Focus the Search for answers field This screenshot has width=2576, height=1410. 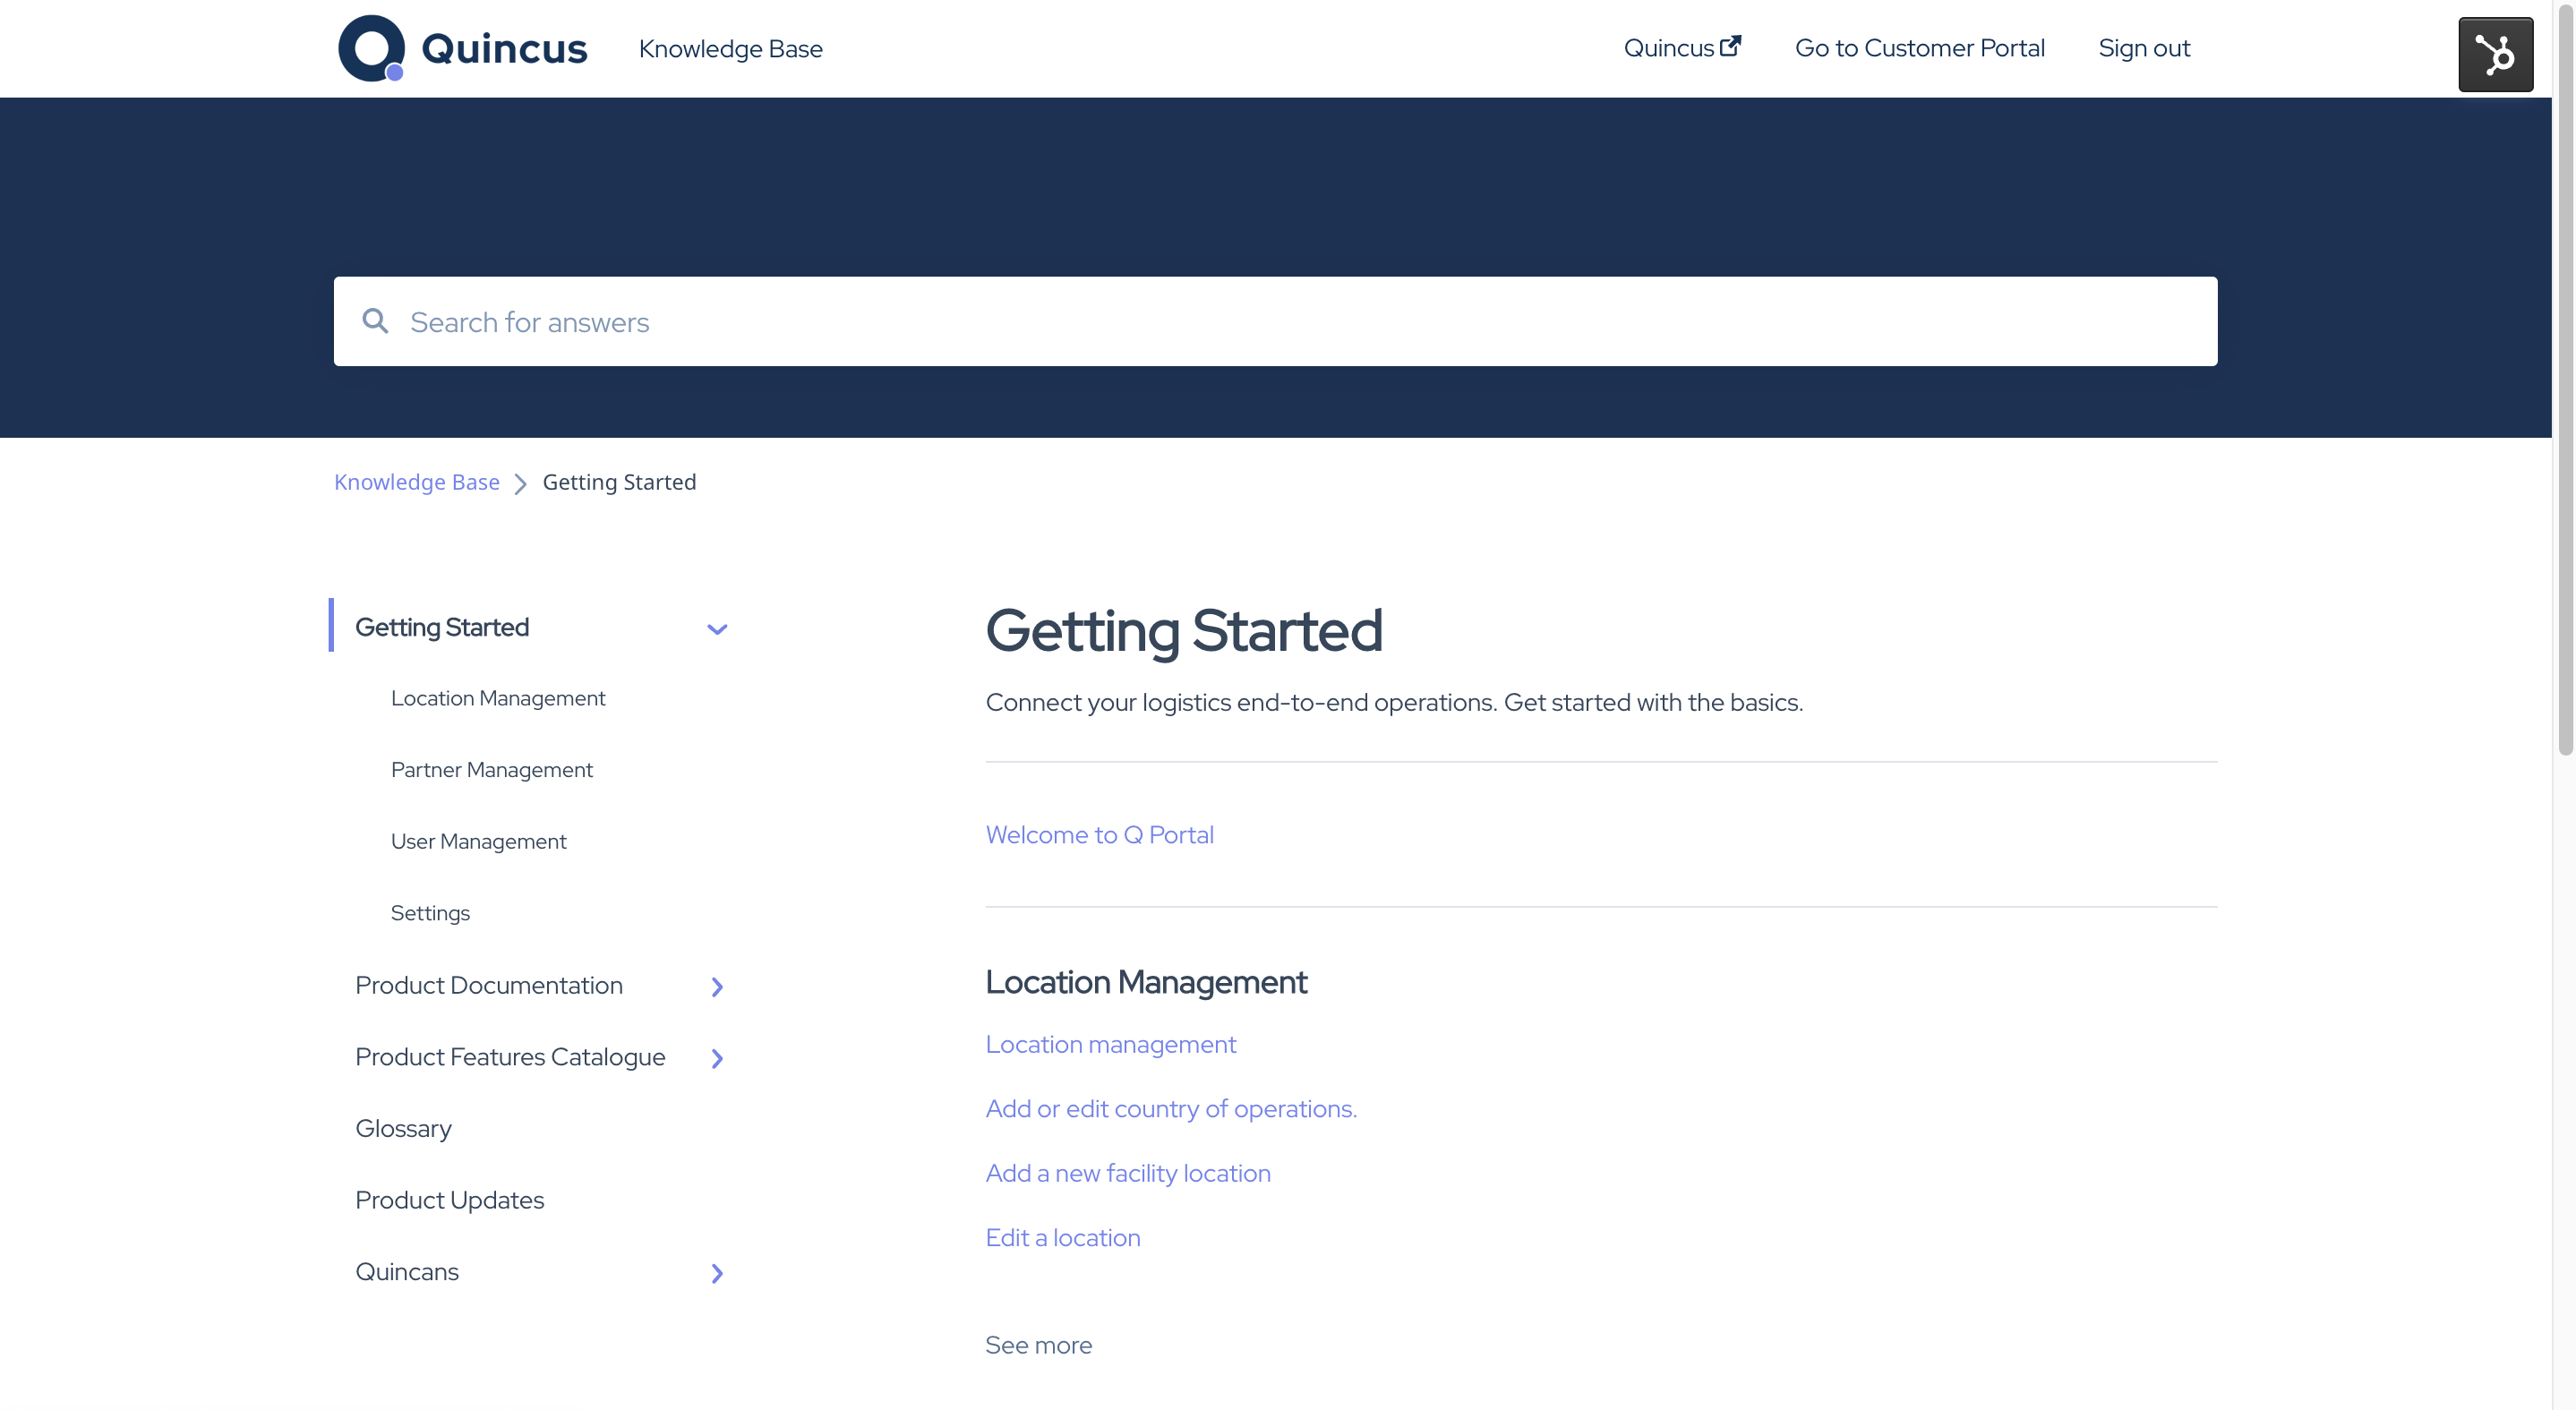click(1275, 321)
